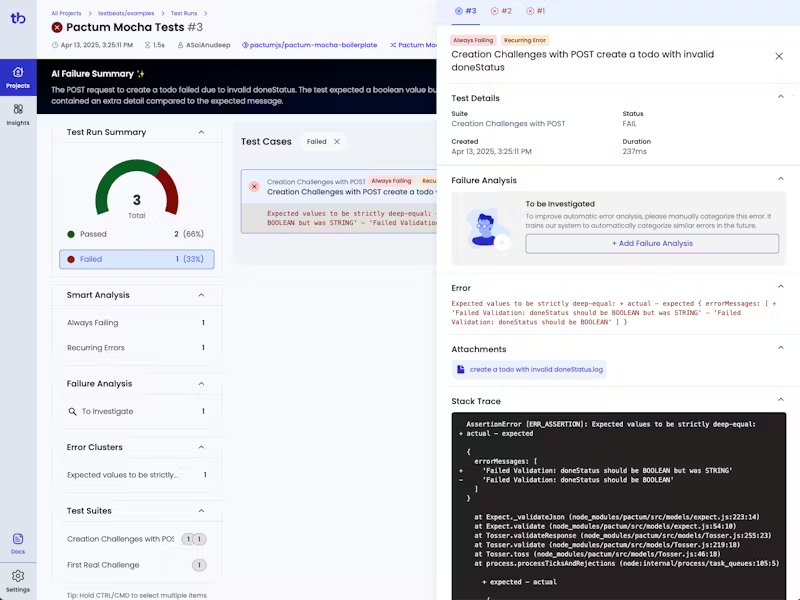Collapse the Smart Analysis section
800x600 pixels.
201,295
